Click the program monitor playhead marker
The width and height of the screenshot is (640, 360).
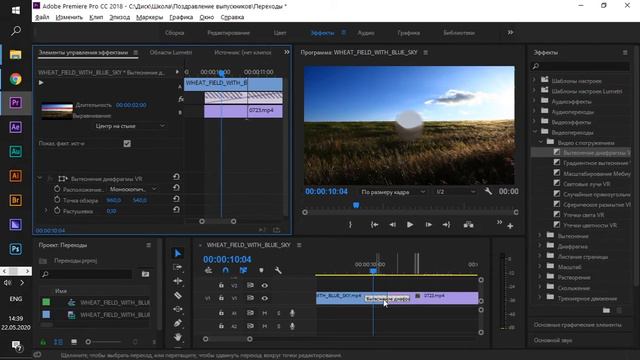tap(356, 205)
